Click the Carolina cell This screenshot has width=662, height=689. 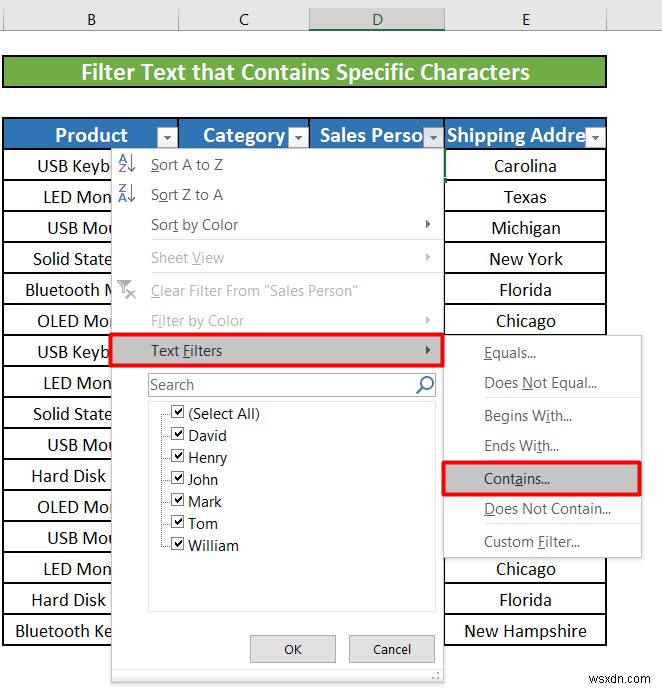pyautogui.click(x=525, y=166)
